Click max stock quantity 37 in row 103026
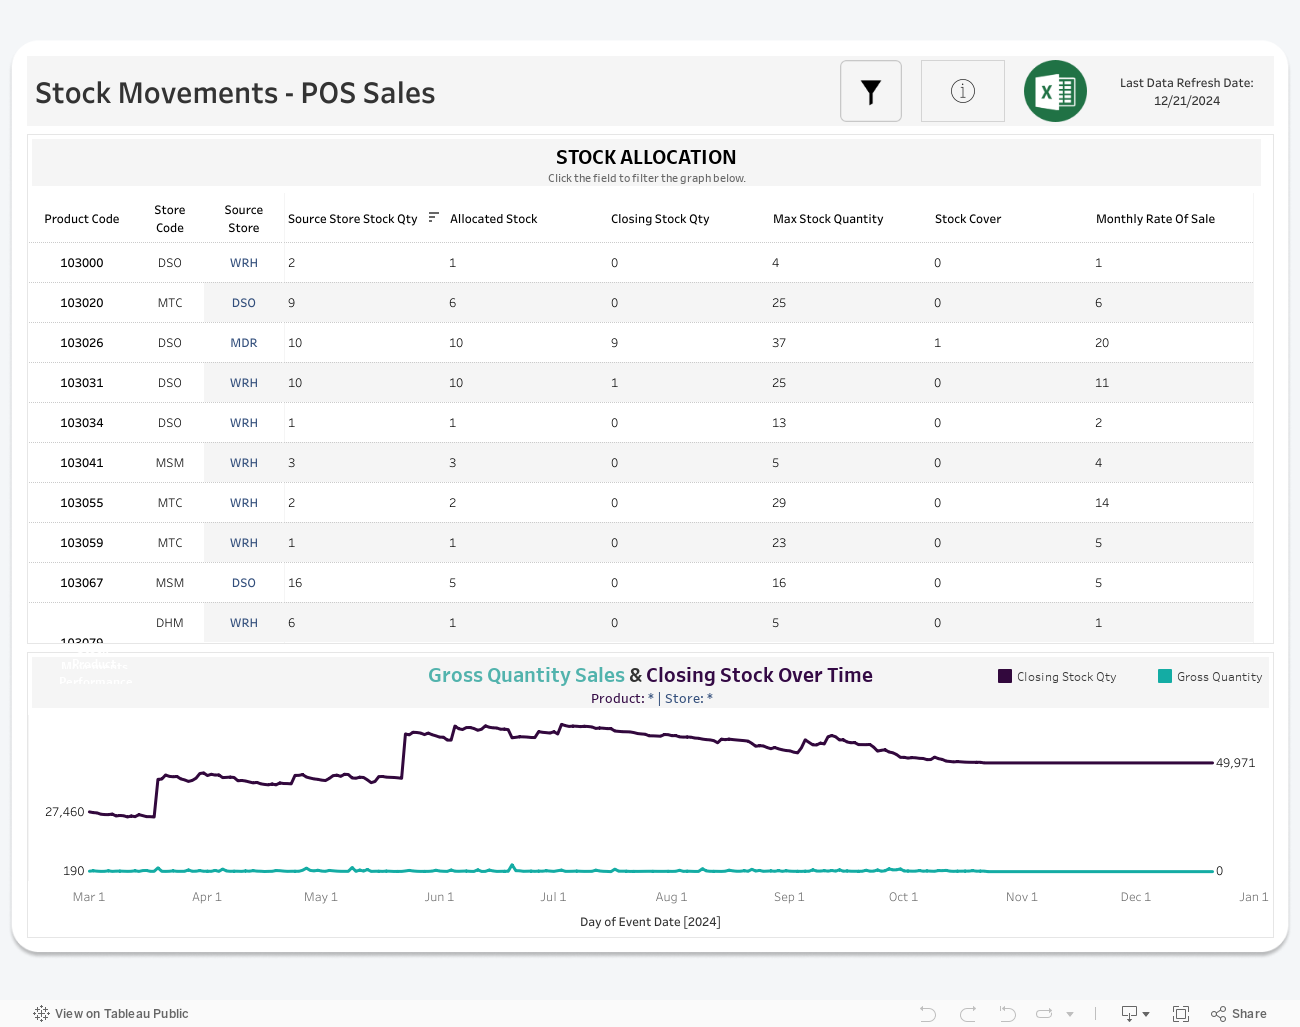 tap(779, 343)
